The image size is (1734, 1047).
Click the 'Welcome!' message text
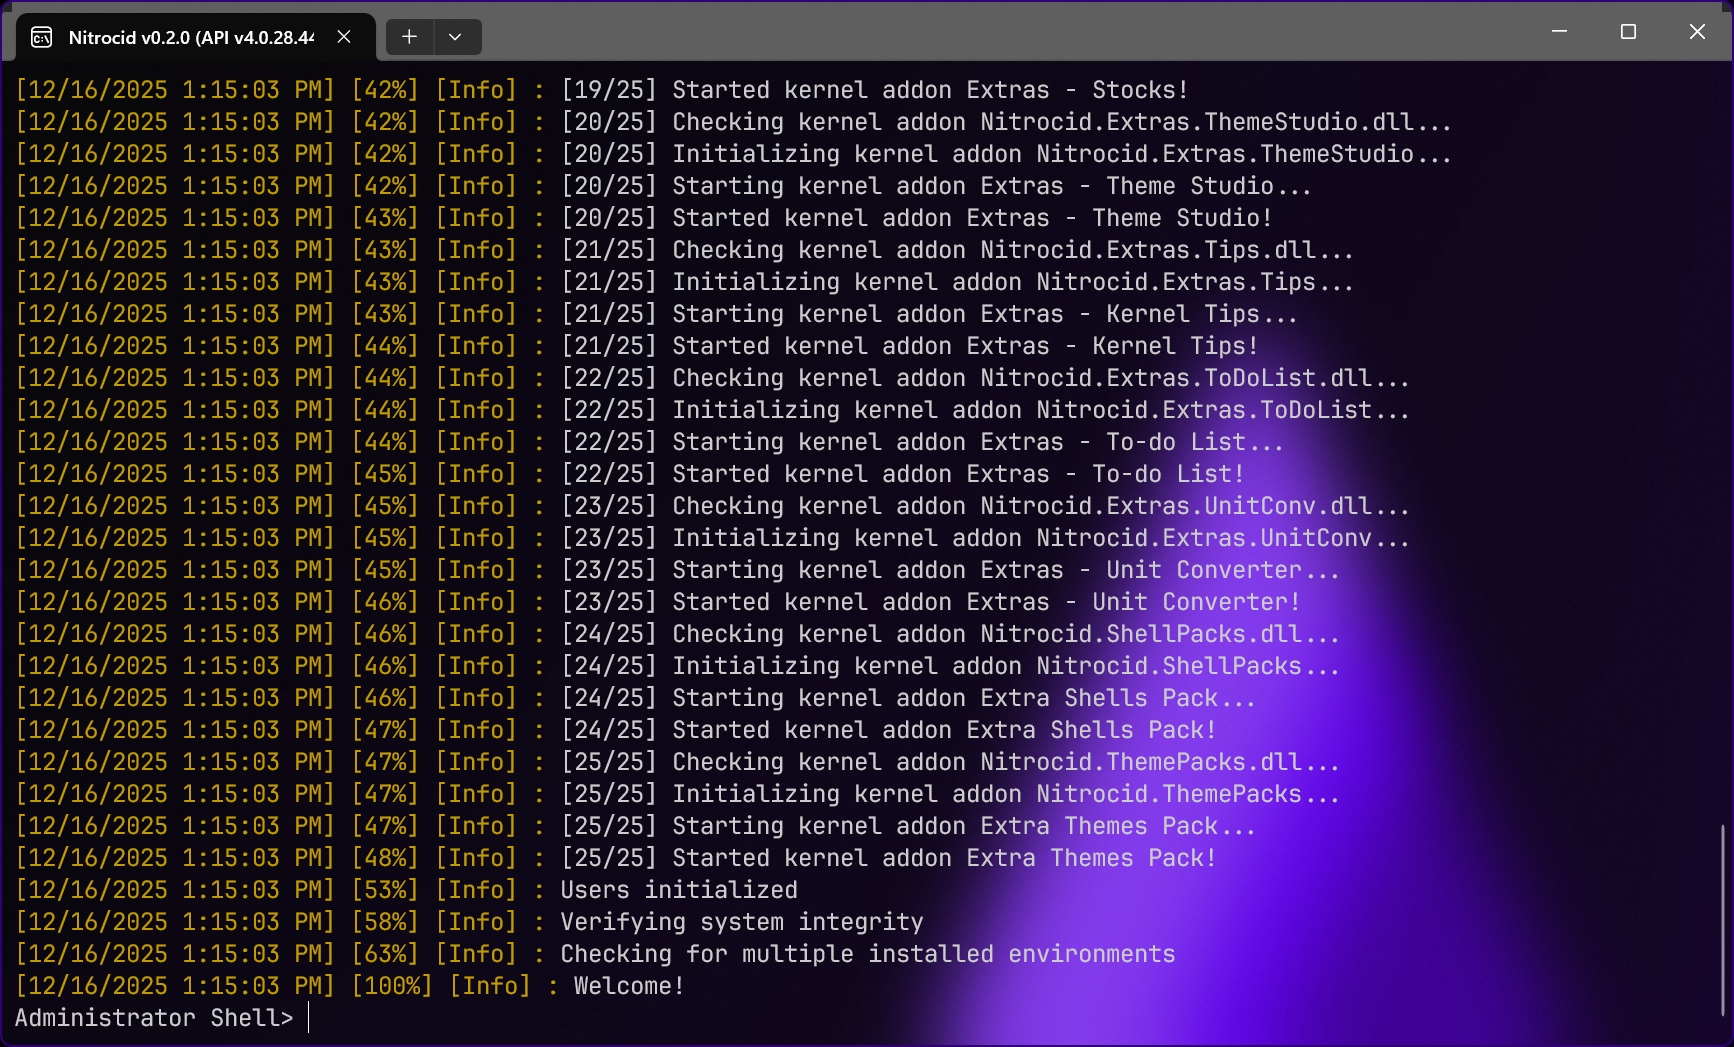tap(629, 986)
